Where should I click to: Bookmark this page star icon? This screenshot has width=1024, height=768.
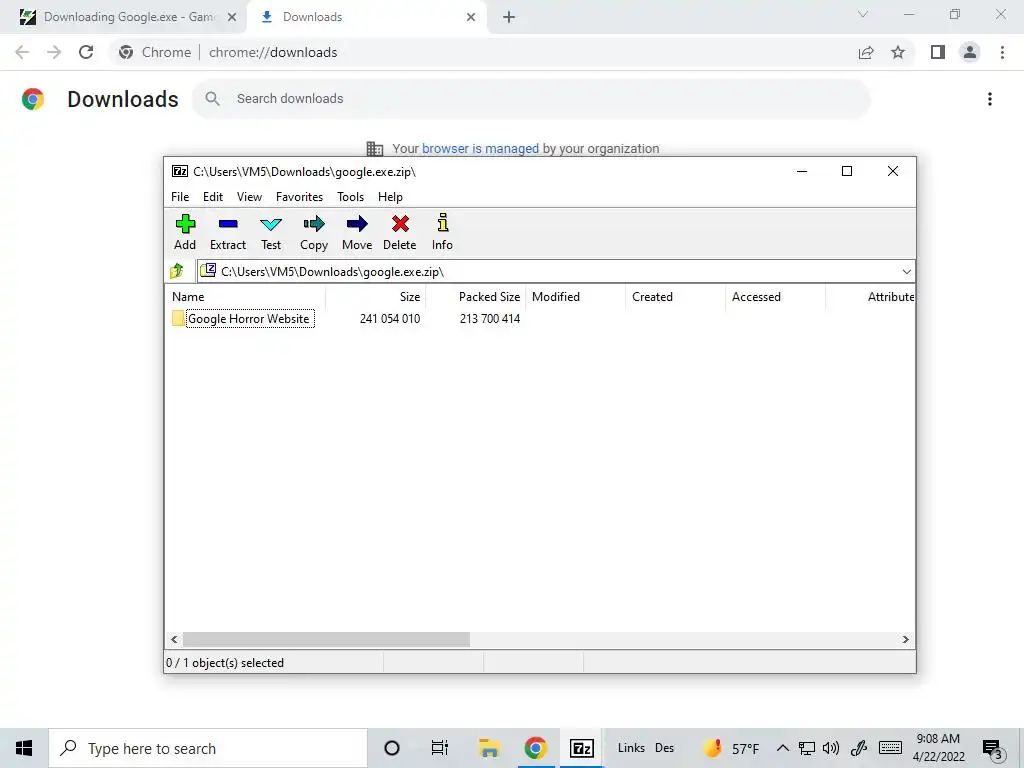898,52
